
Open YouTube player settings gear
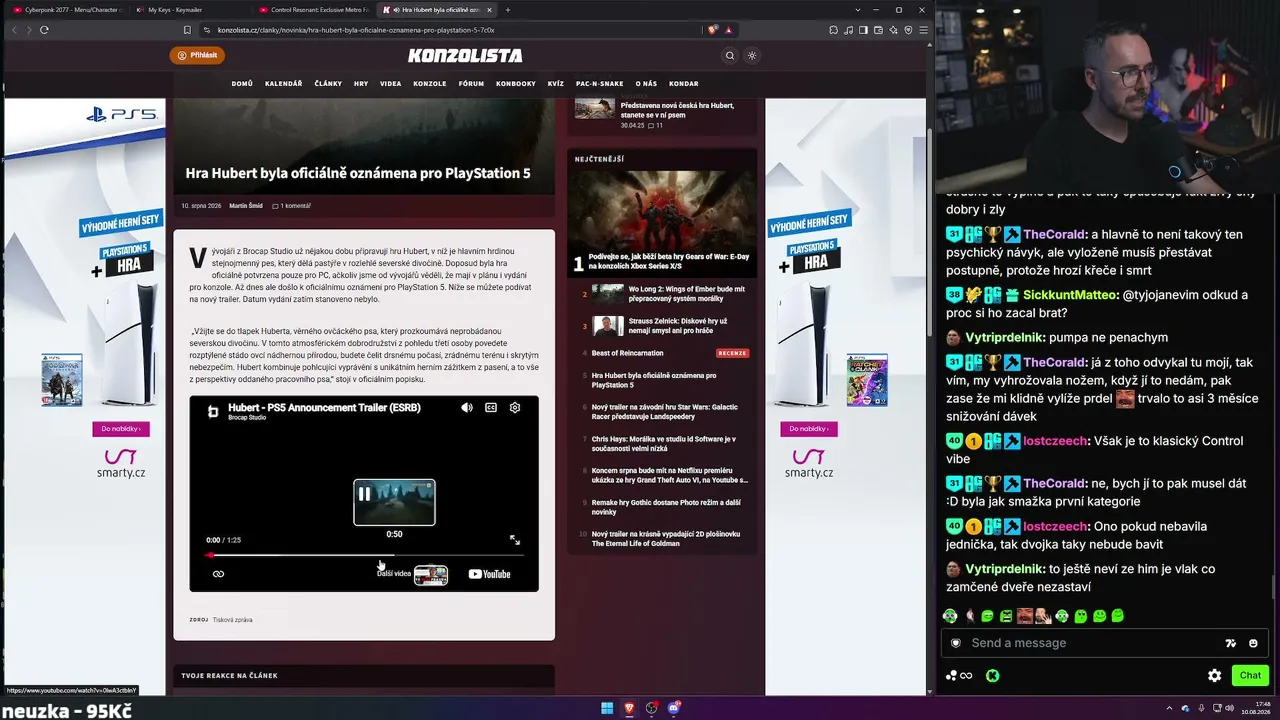tap(515, 408)
